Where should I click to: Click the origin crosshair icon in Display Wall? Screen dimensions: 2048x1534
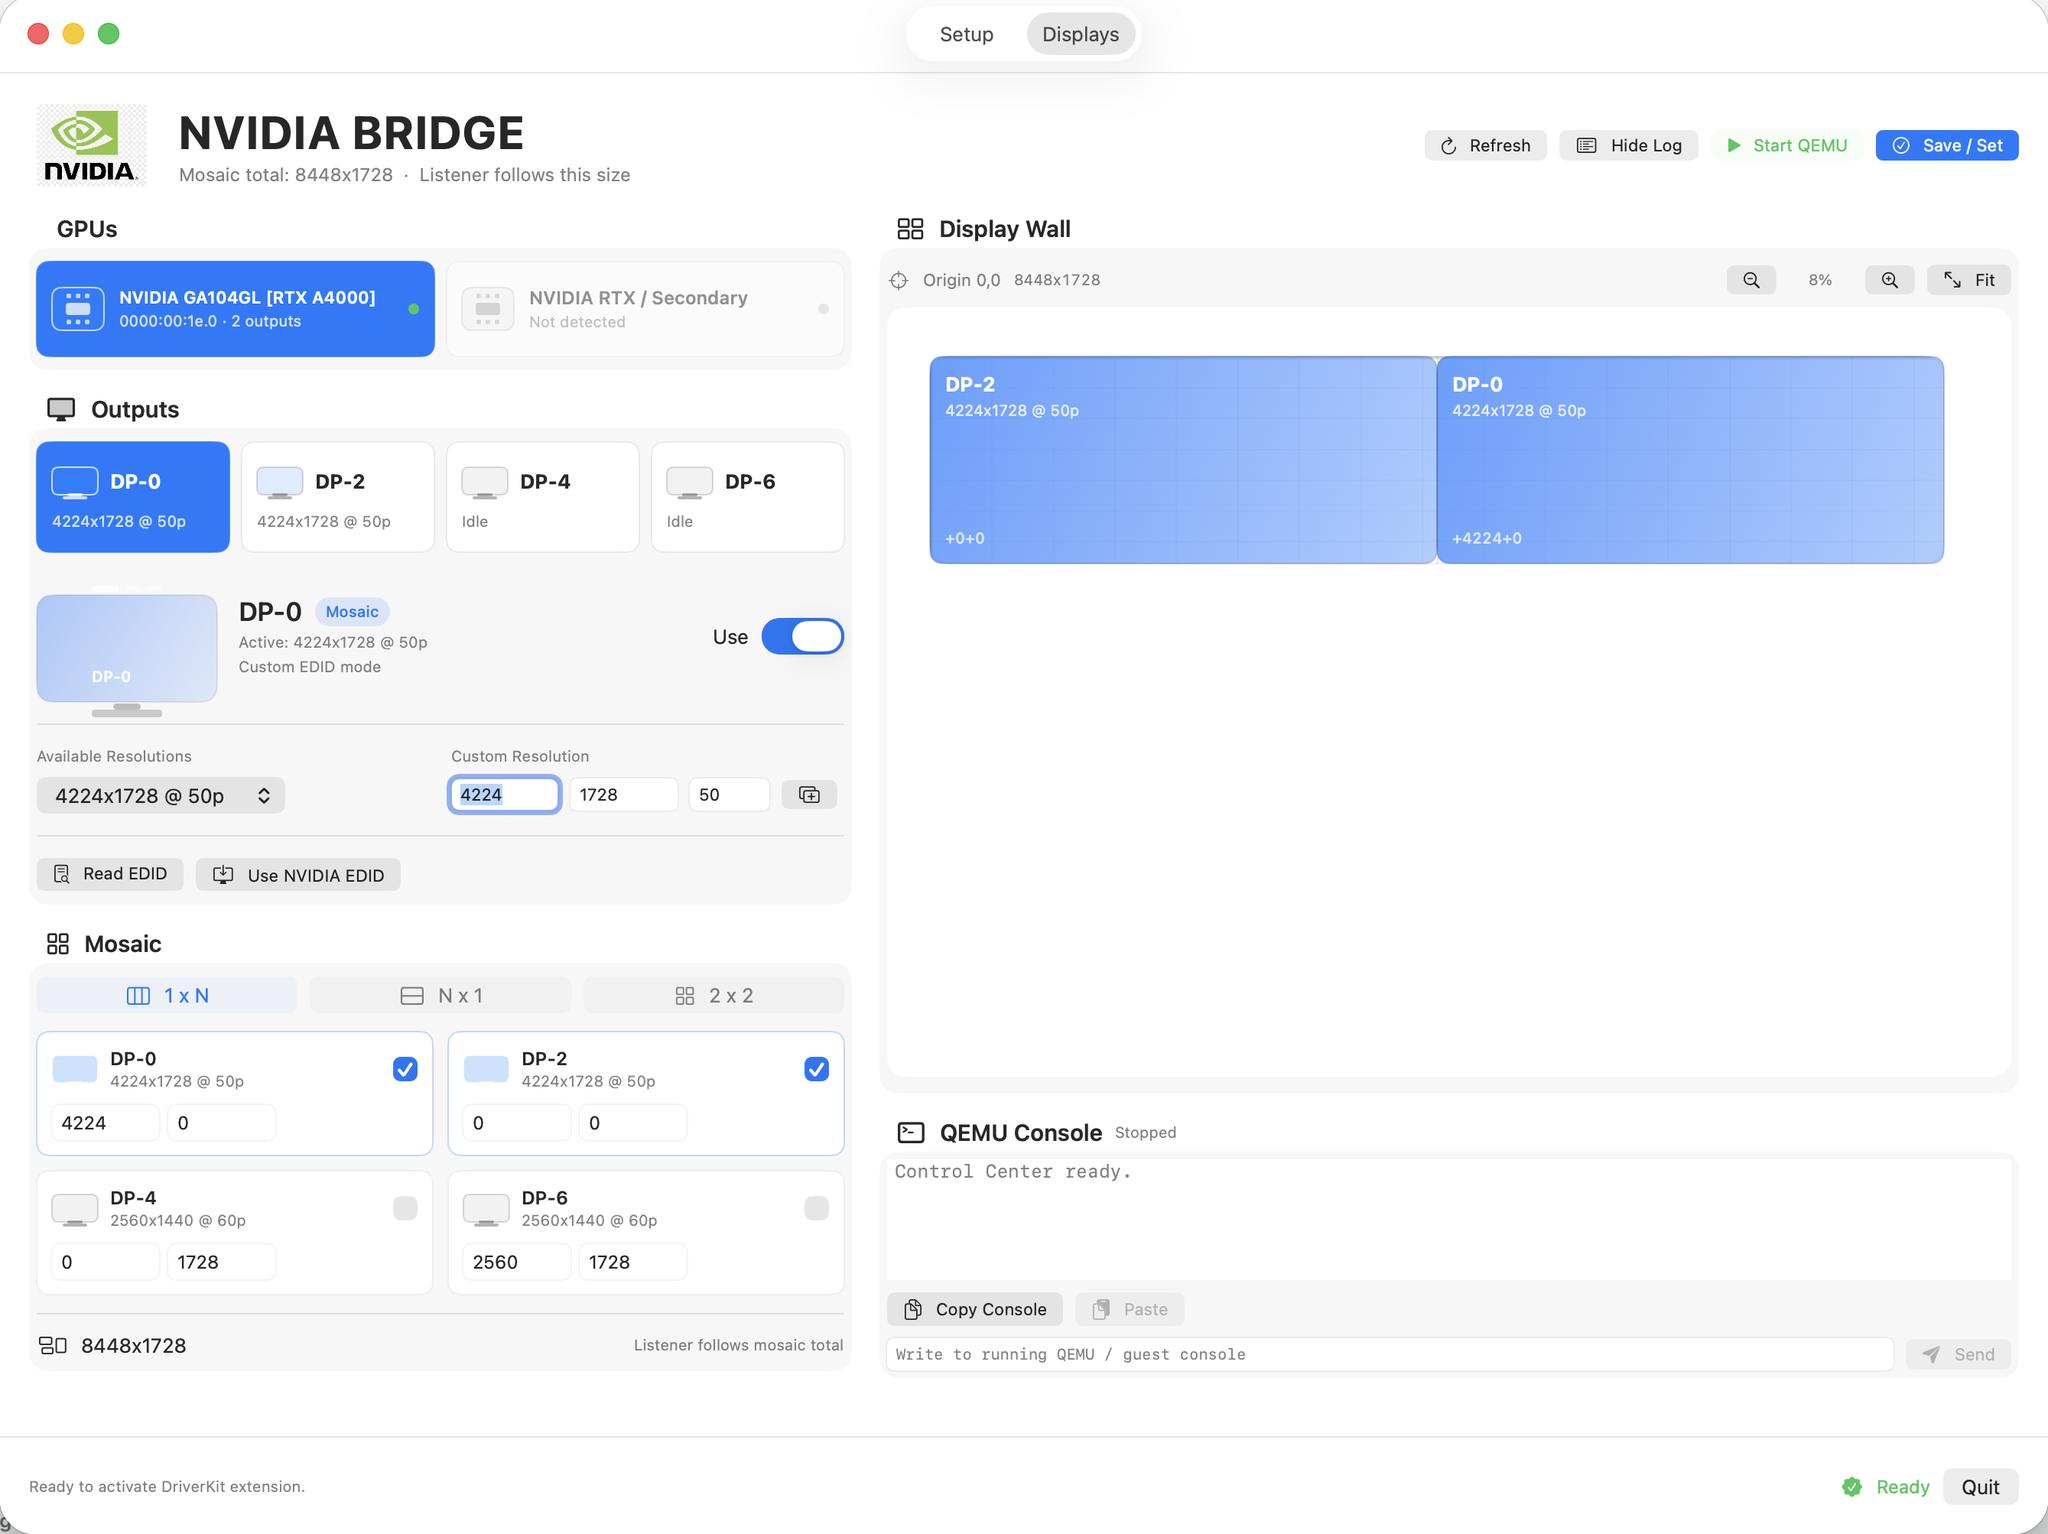tap(899, 280)
